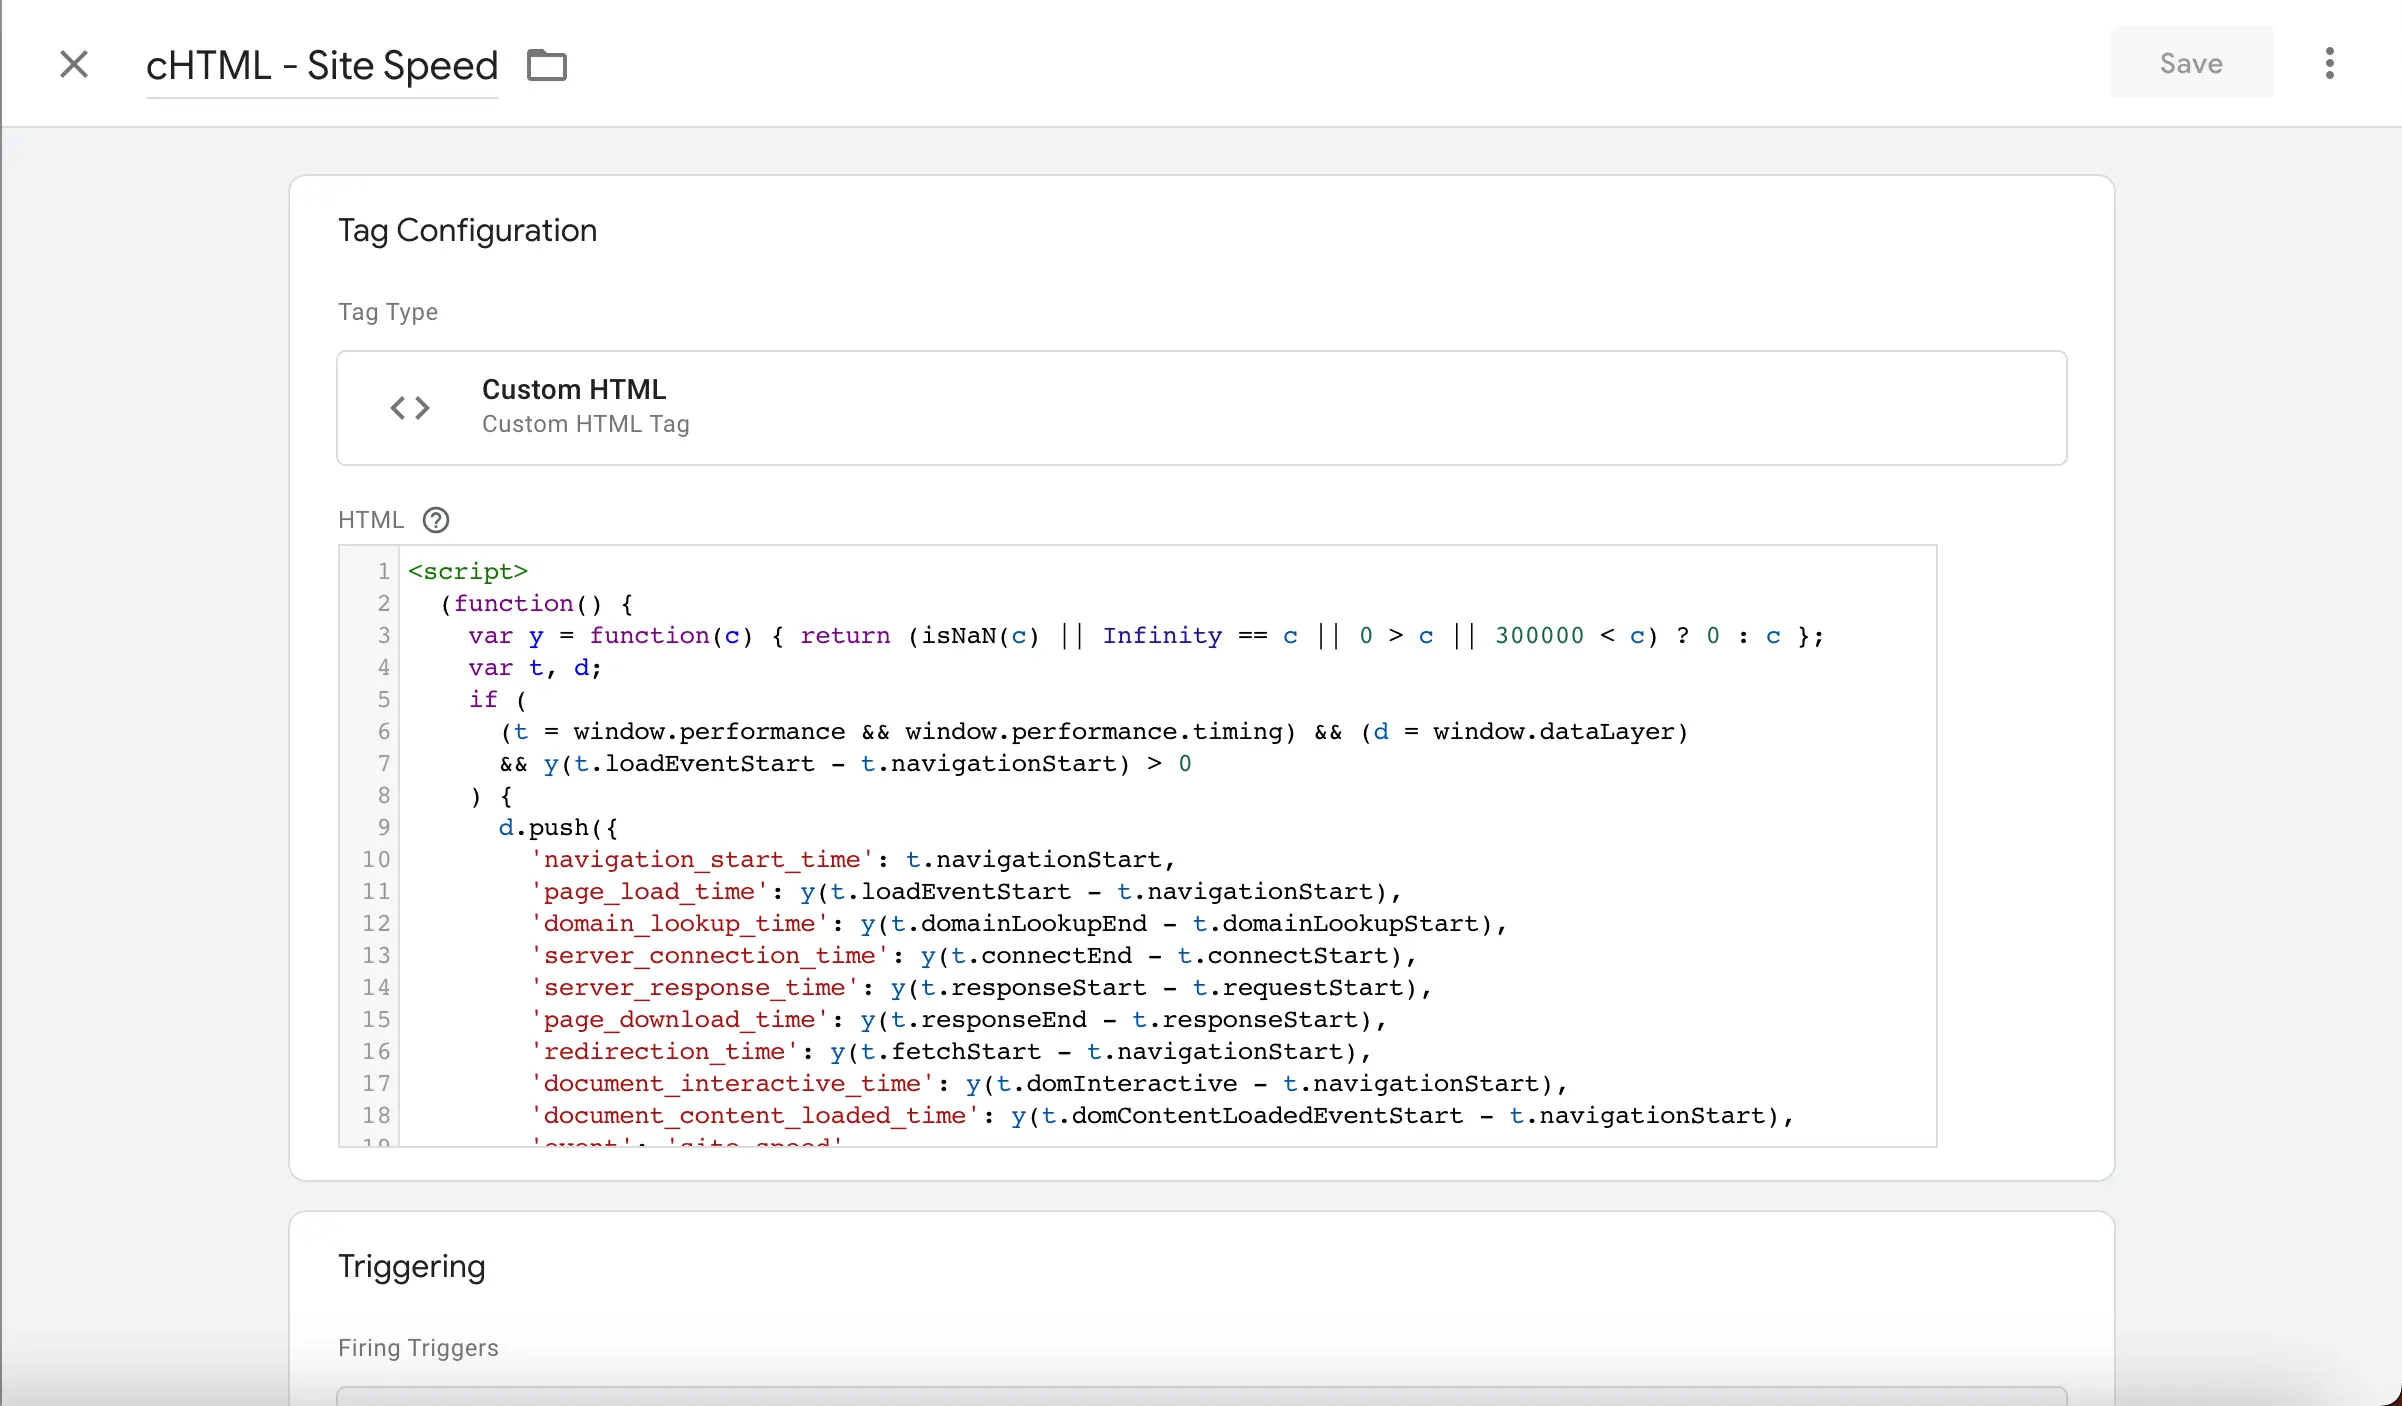The width and height of the screenshot is (2402, 1406).
Task: Click the Firing Triggers label
Action: [x=418, y=1348]
